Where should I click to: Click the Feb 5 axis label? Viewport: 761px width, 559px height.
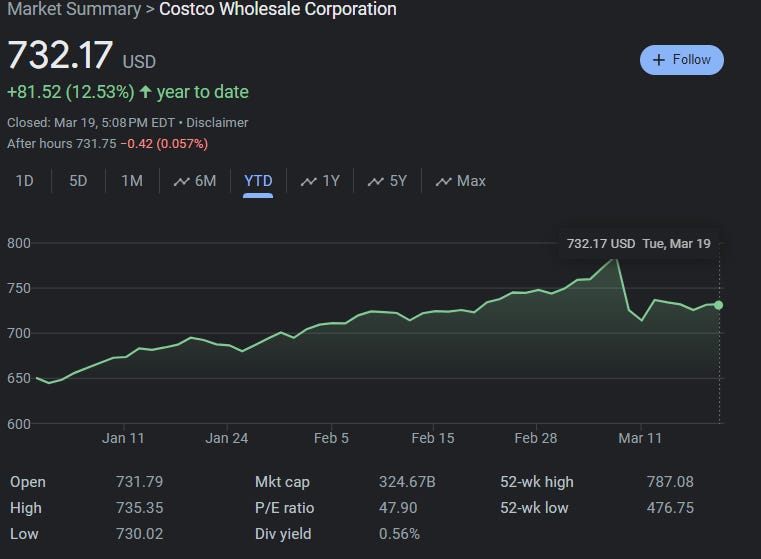(331, 438)
